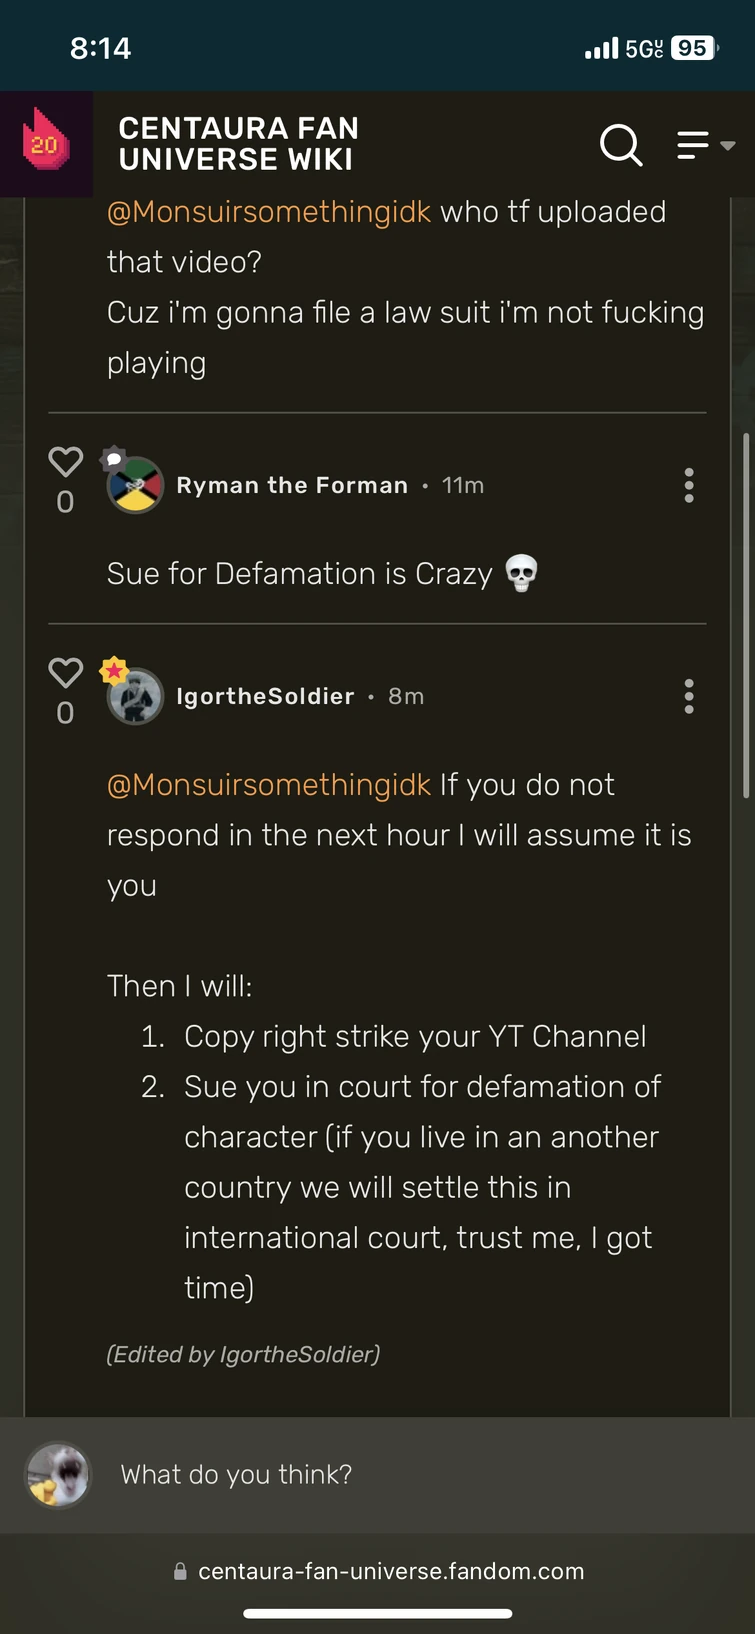Open the hamburger filter menu in the header
The height and width of the screenshot is (1634, 755).
point(692,145)
